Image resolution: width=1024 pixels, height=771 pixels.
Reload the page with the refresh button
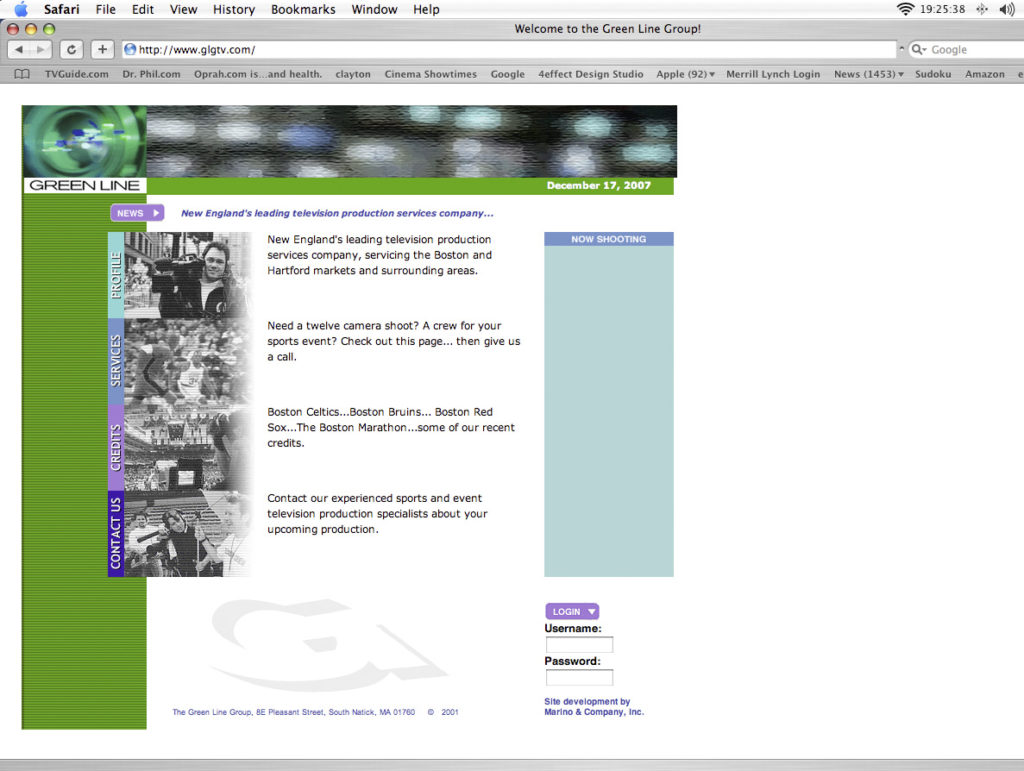tap(71, 50)
